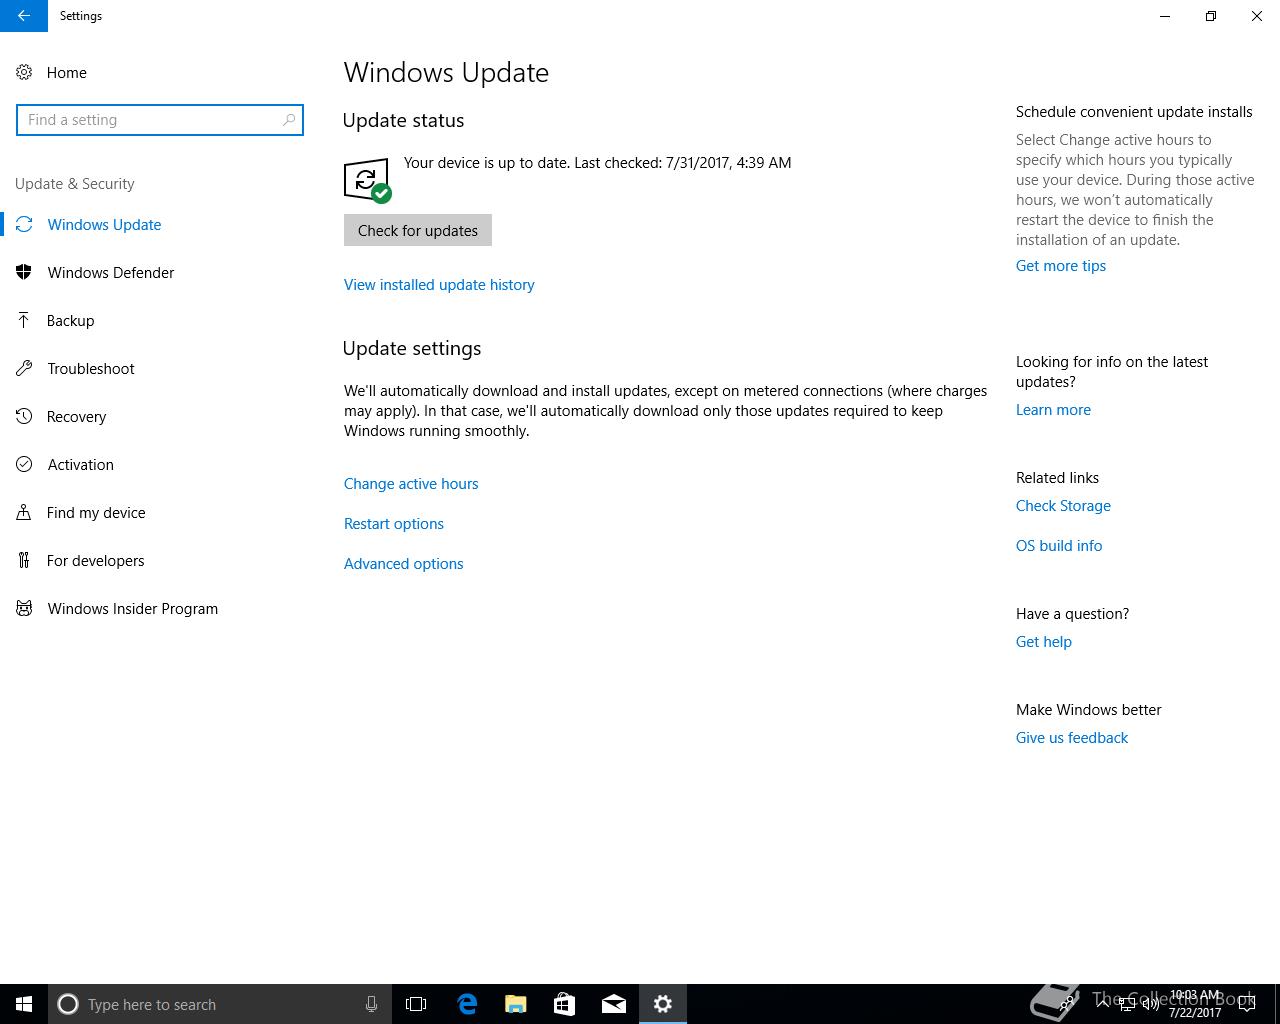Click the Home gear icon
Image resolution: width=1280 pixels, height=1024 pixels.
point(24,72)
